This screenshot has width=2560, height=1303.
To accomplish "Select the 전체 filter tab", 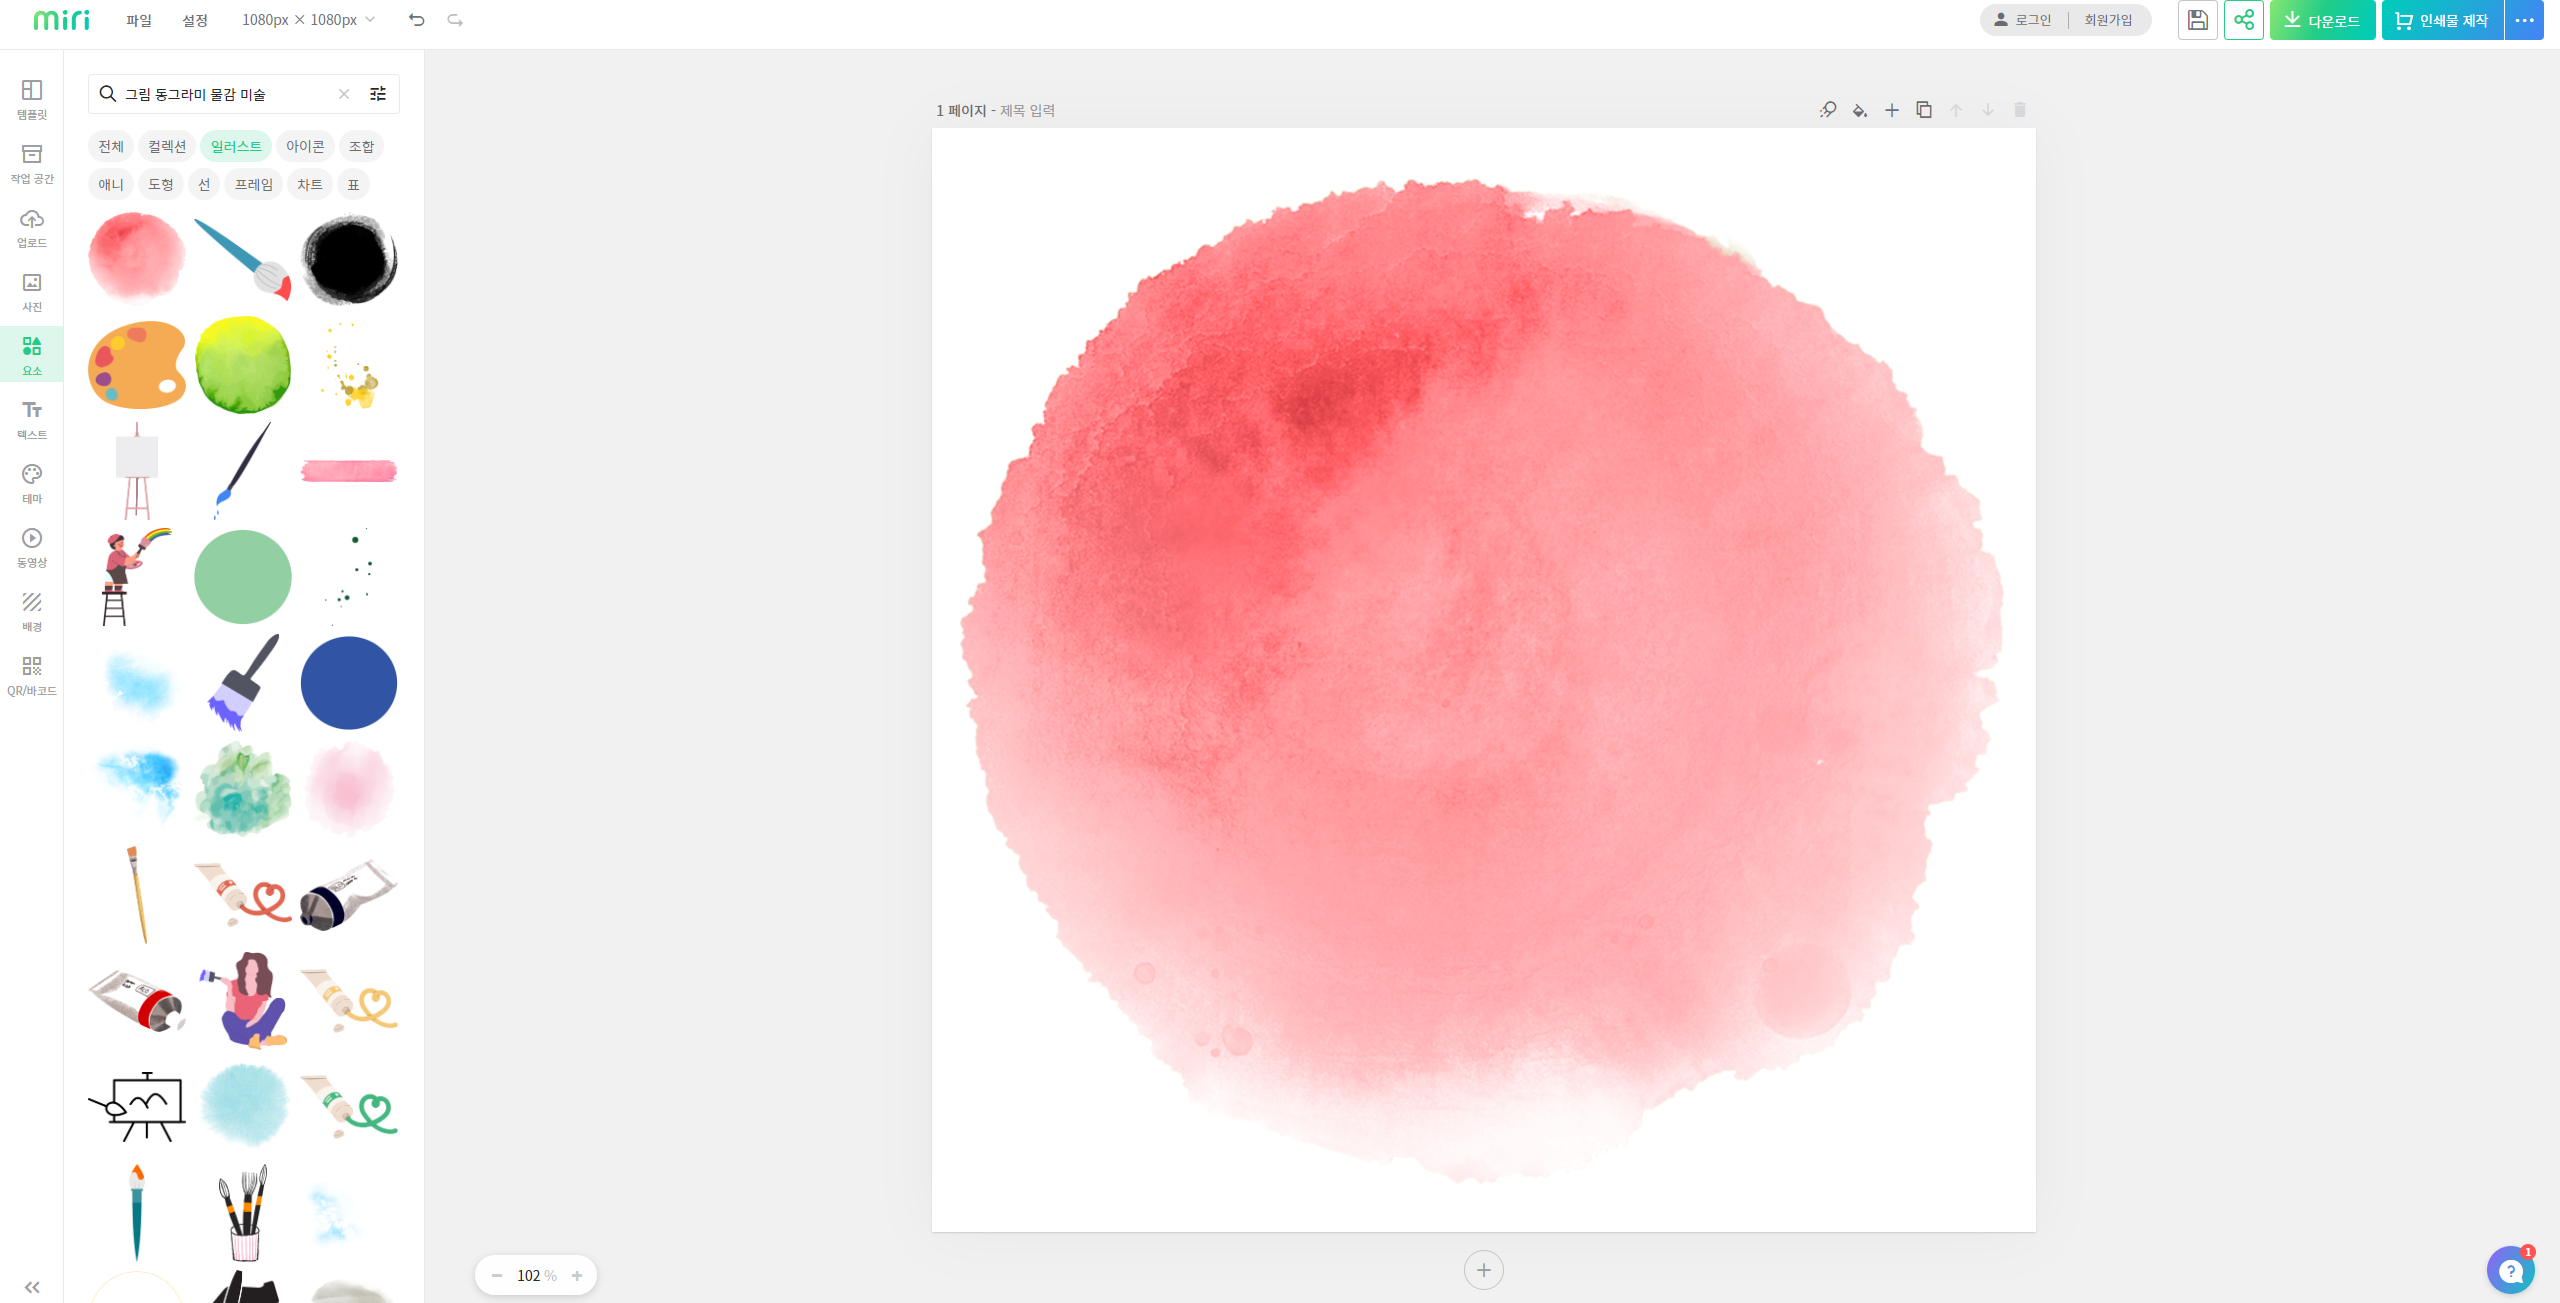I will click(x=111, y=146).
